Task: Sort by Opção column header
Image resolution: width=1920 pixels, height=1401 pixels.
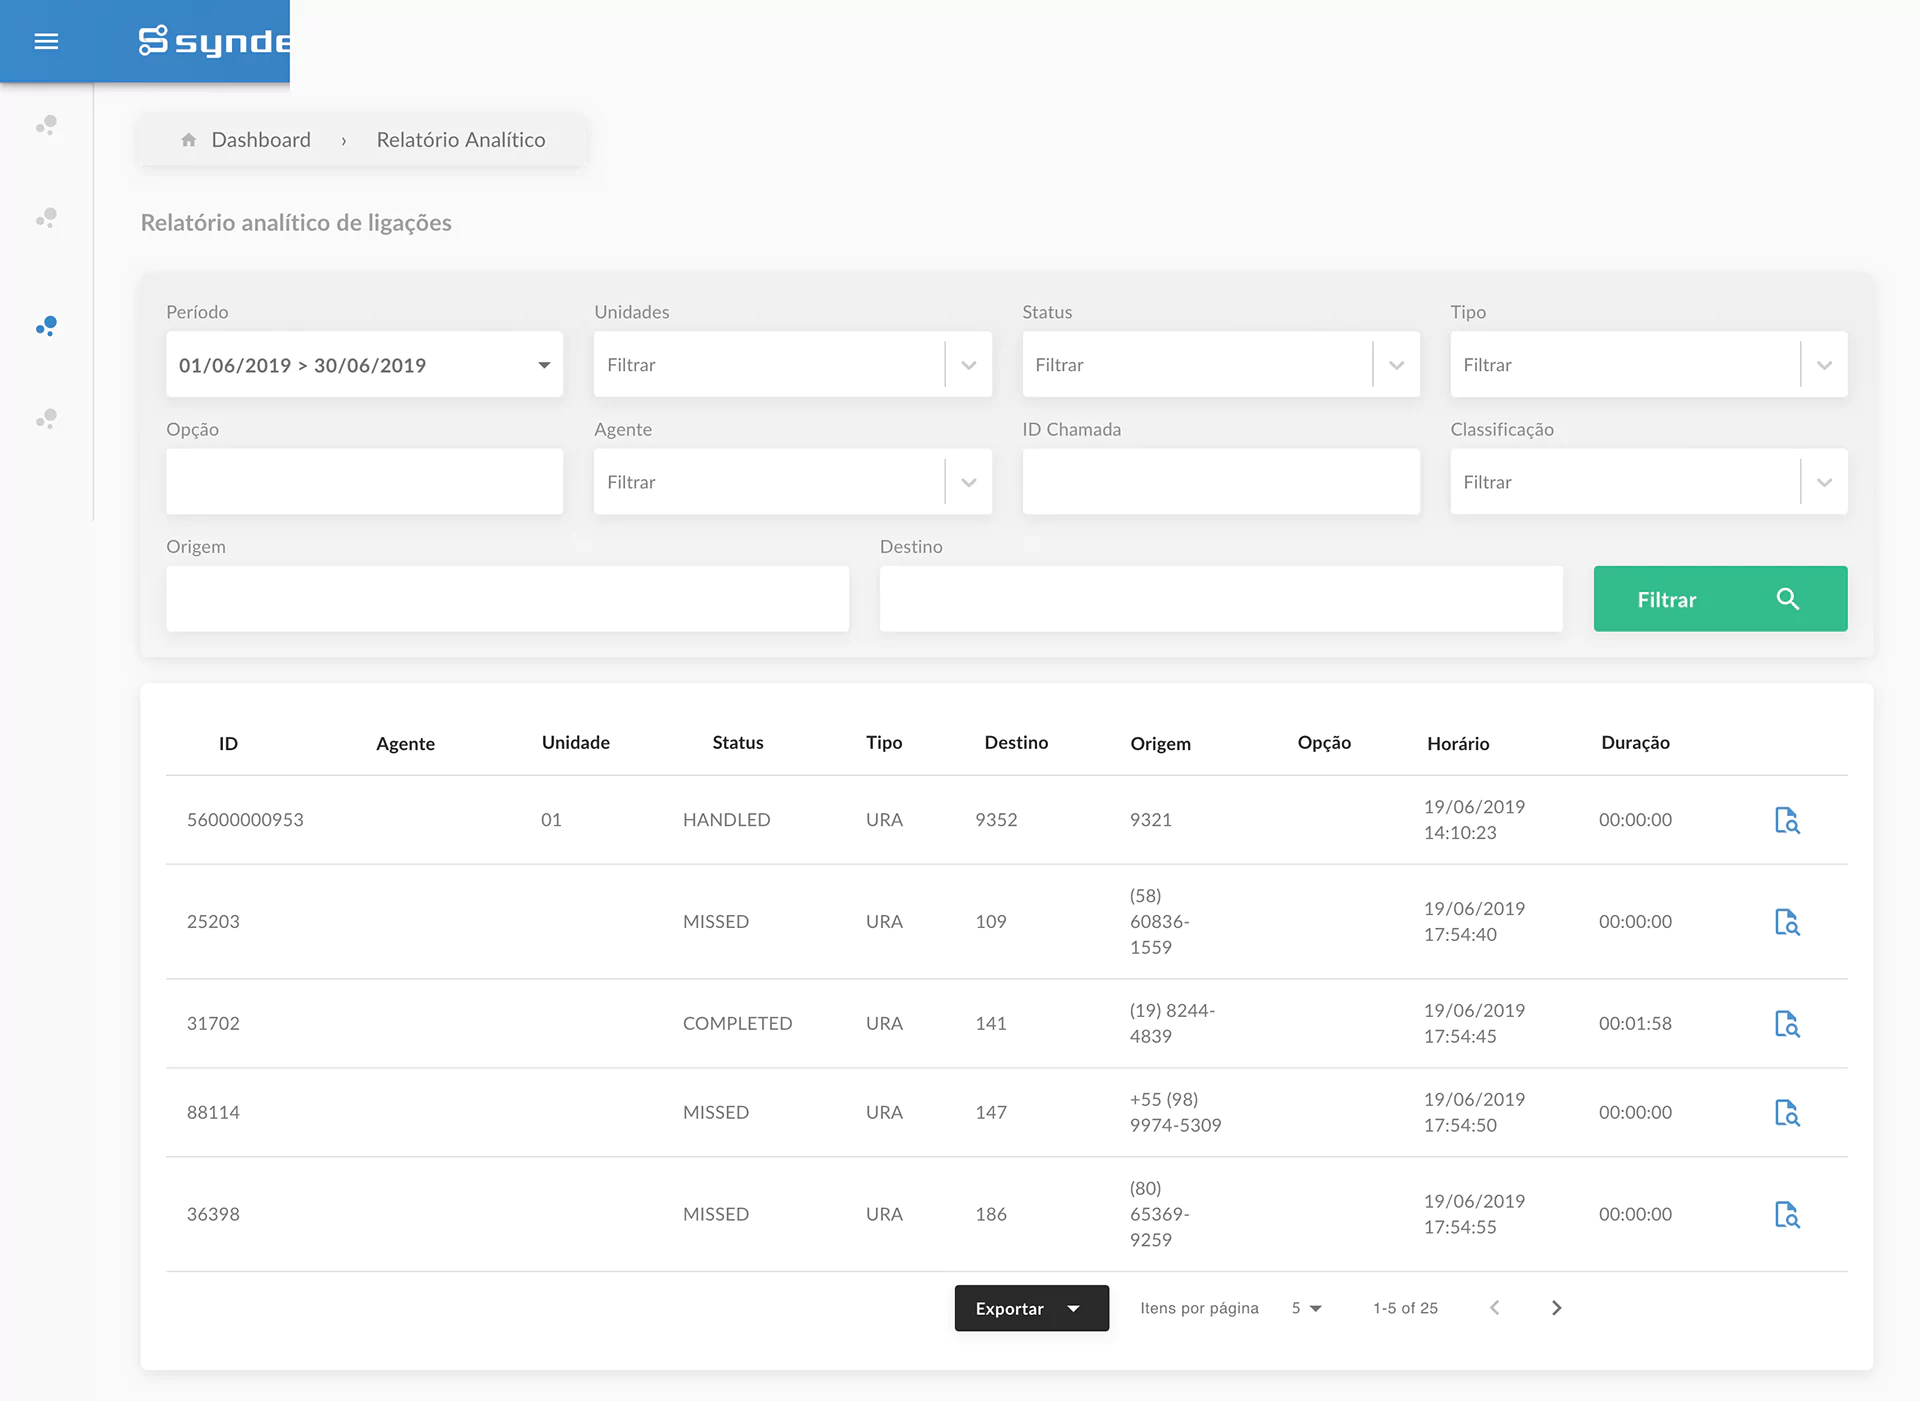Action: pyautogui.click(x=1324, y=742)
